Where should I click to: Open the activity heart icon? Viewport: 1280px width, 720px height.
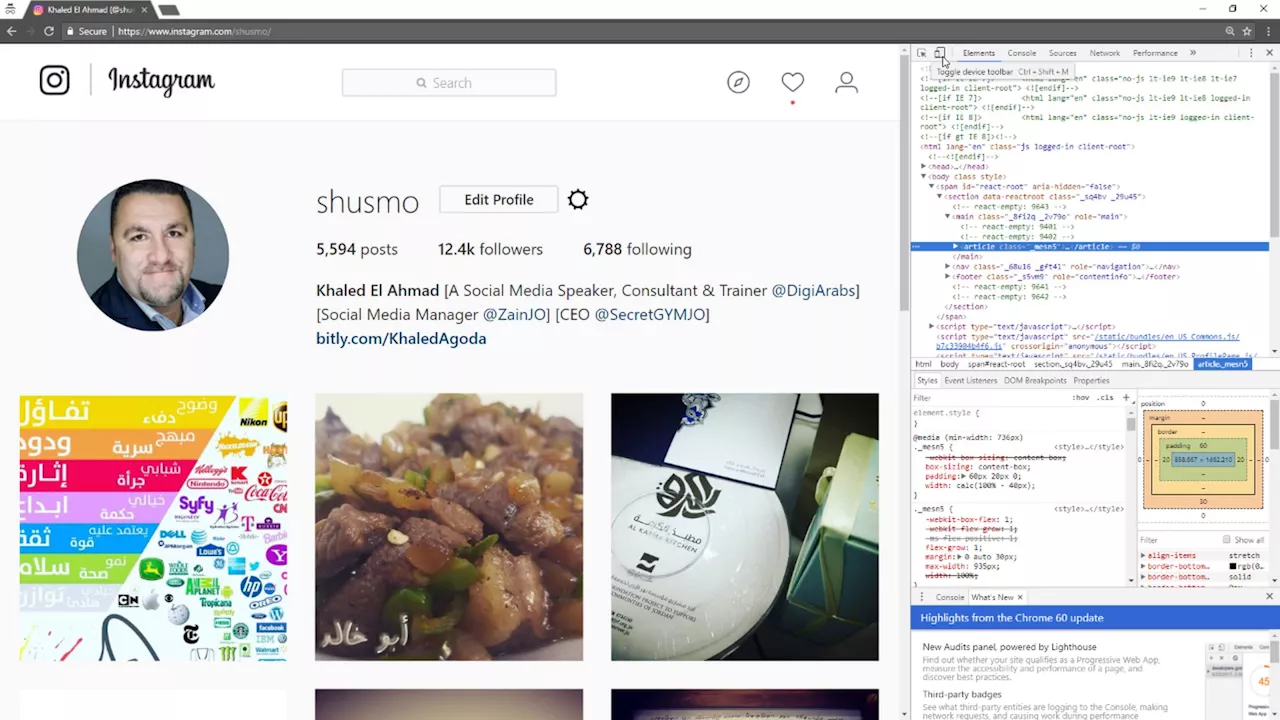tap(792, 82)
